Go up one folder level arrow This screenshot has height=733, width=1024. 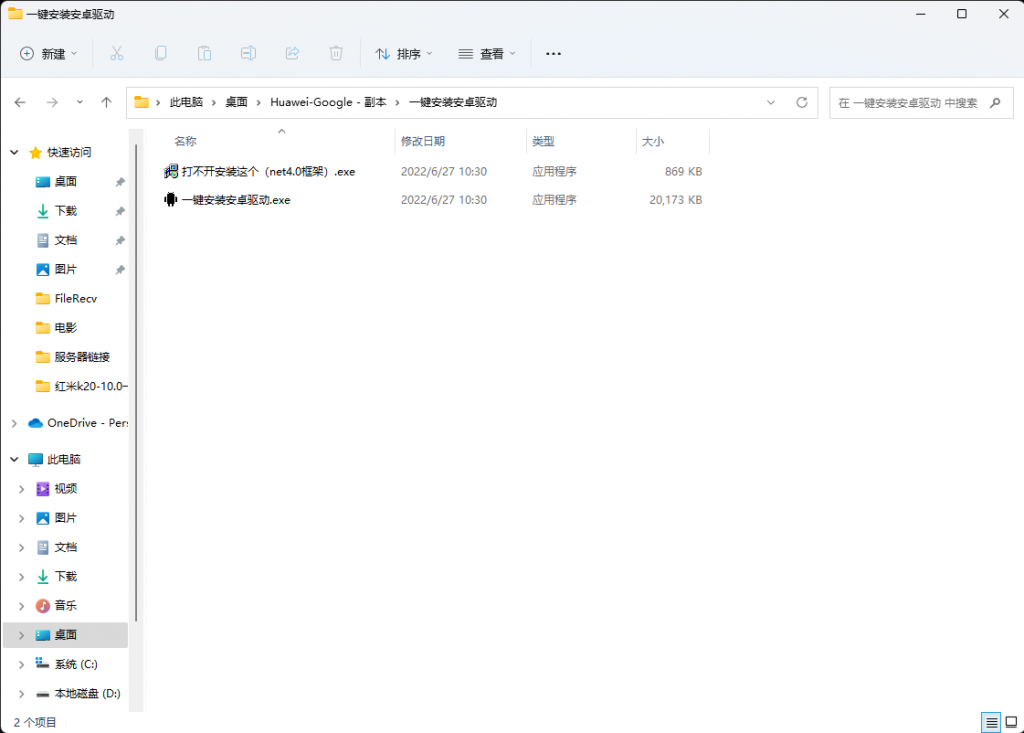click(x=106, y=103)
